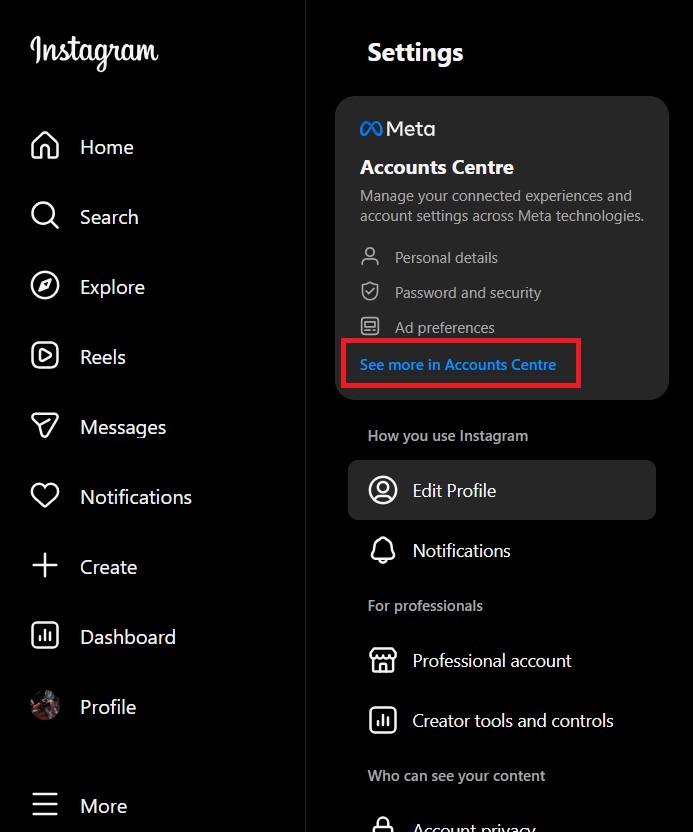Screen dimensions: 693x832
Task: Click the Create plus icon
Action: click(45, 565)
